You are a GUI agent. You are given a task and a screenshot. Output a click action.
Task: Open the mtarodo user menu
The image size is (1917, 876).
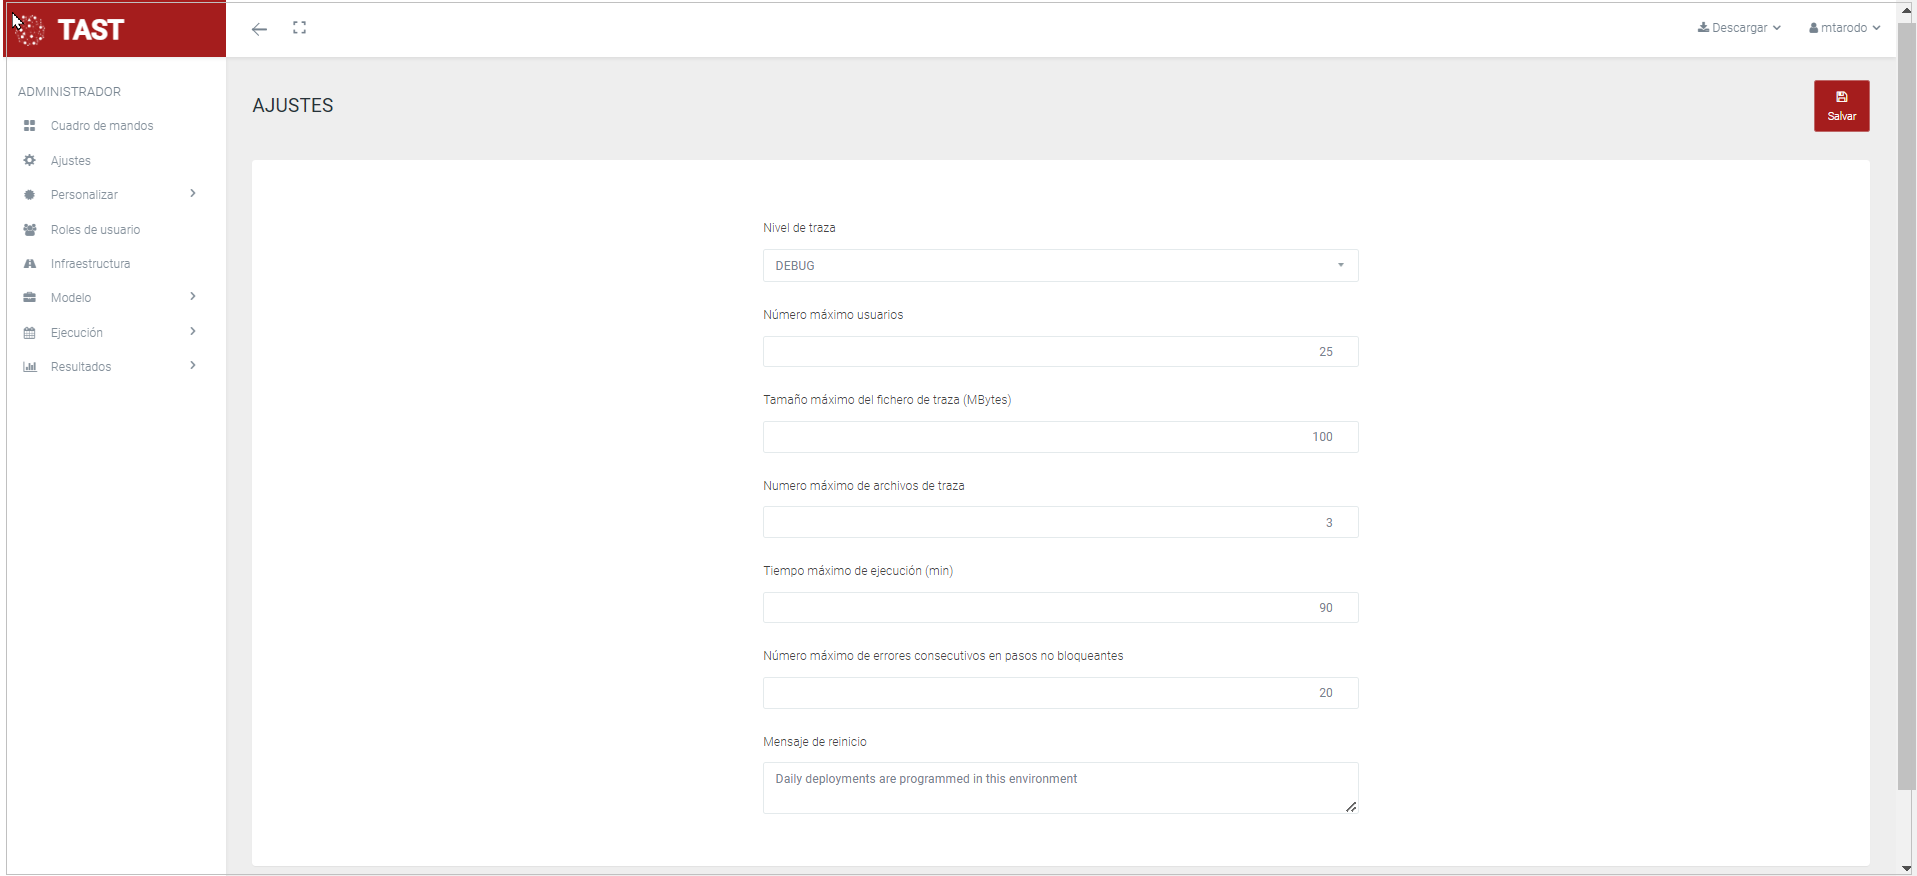click(x=1844, y=28)
